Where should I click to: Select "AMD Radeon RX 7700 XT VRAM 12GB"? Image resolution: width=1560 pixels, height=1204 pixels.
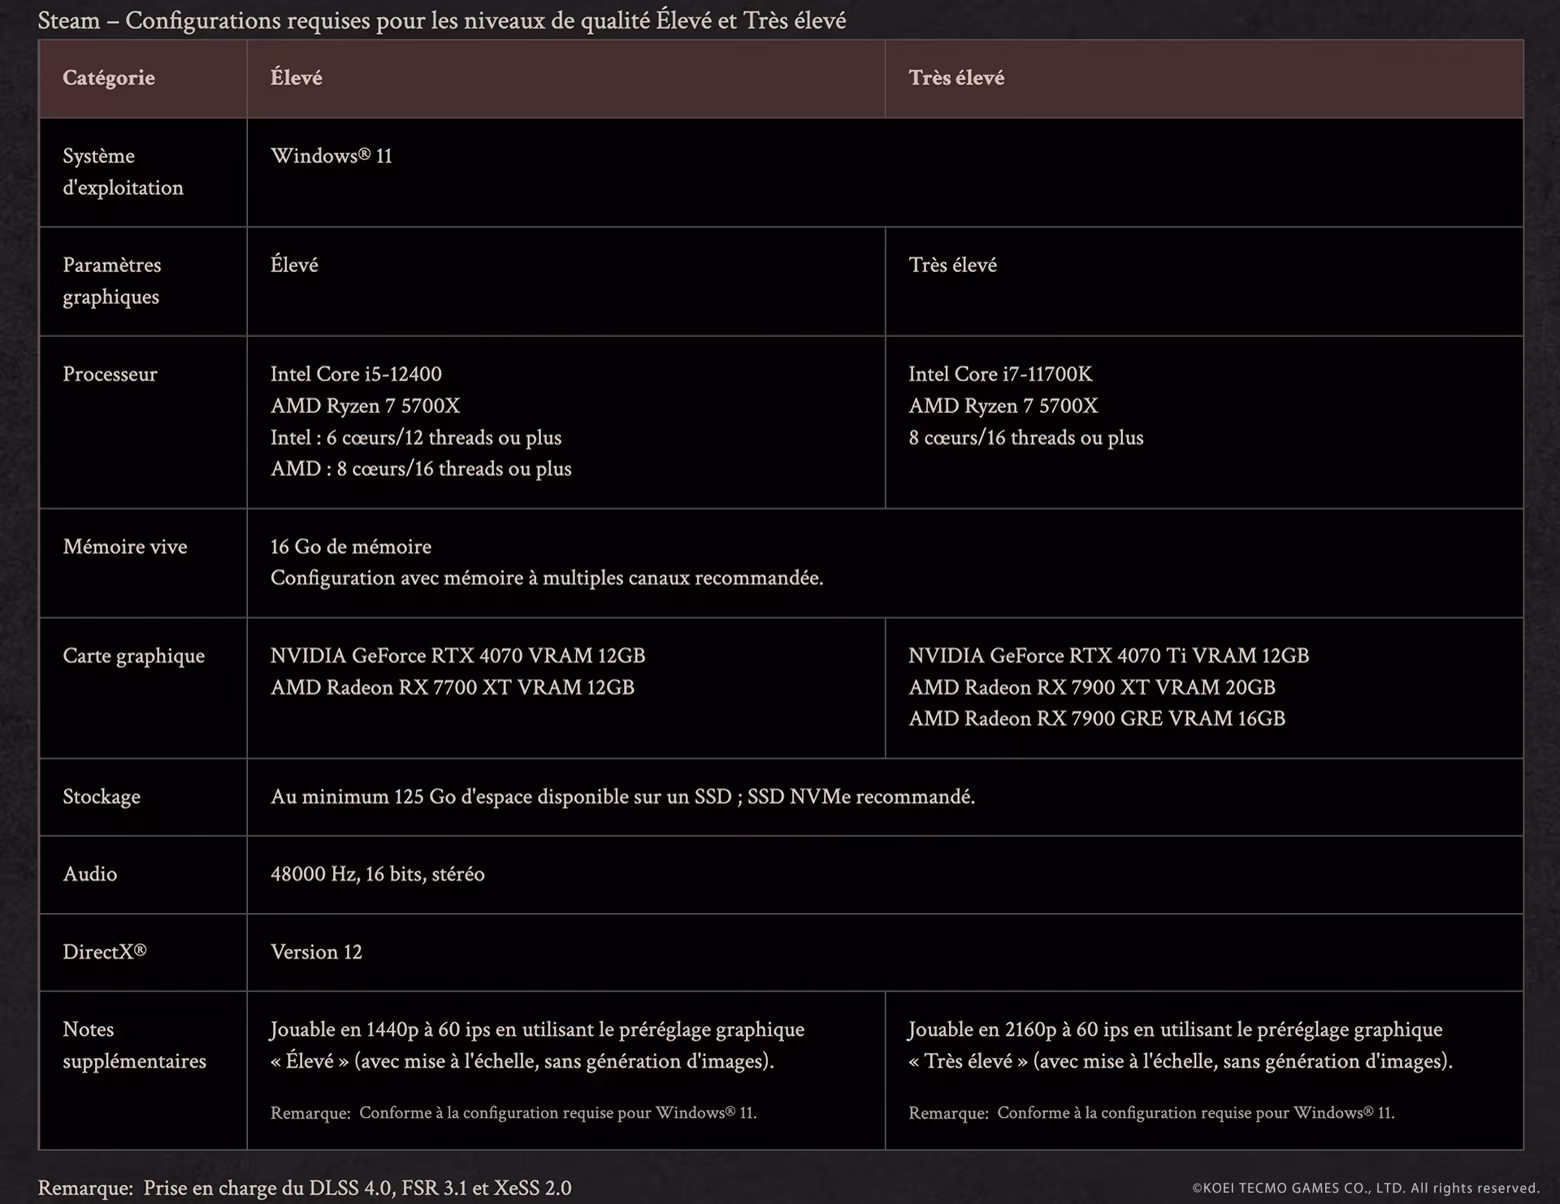pos(452,688)
